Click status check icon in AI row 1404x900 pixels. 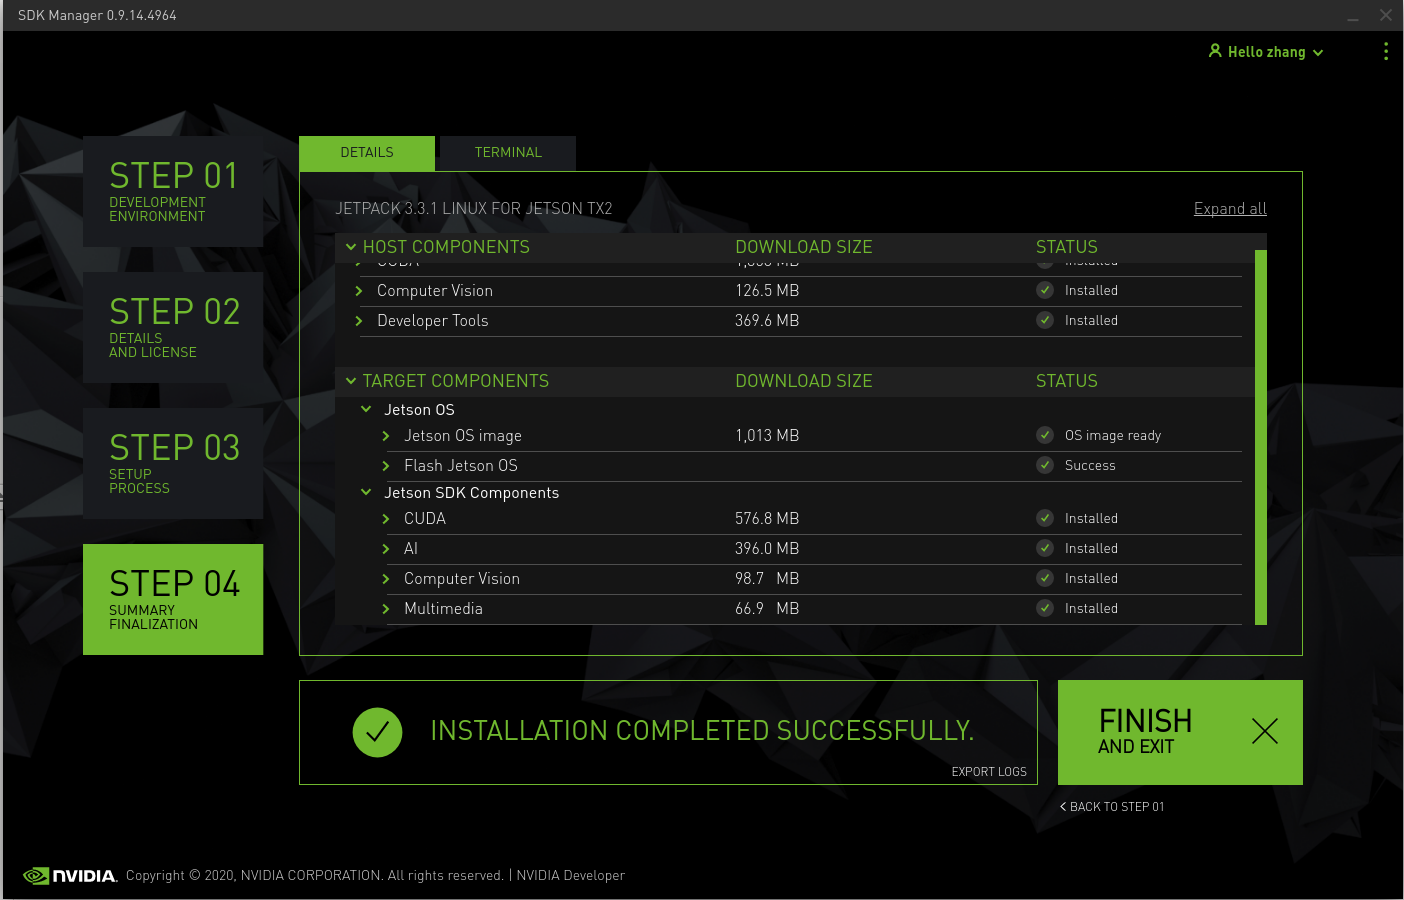pos(1045,548)
